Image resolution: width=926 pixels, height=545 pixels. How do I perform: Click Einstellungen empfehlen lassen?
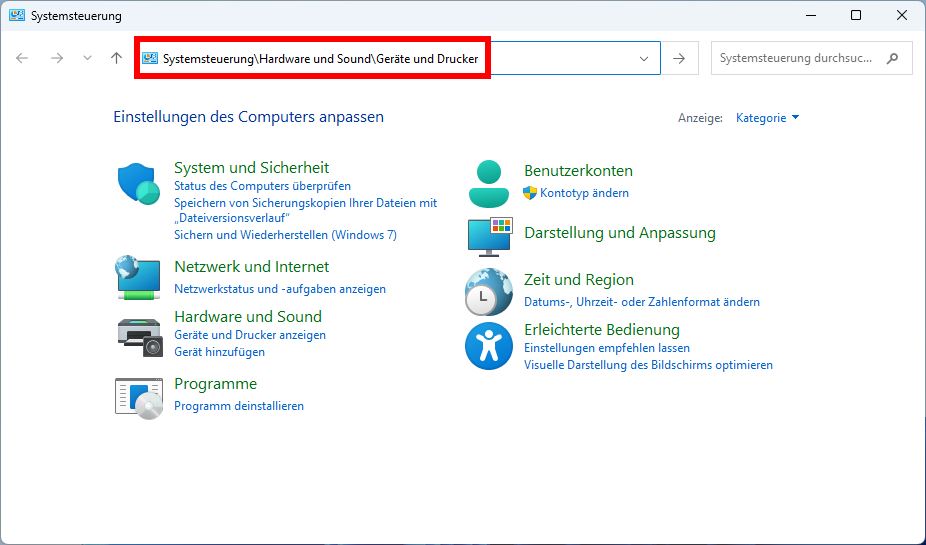tap(607, 348)
